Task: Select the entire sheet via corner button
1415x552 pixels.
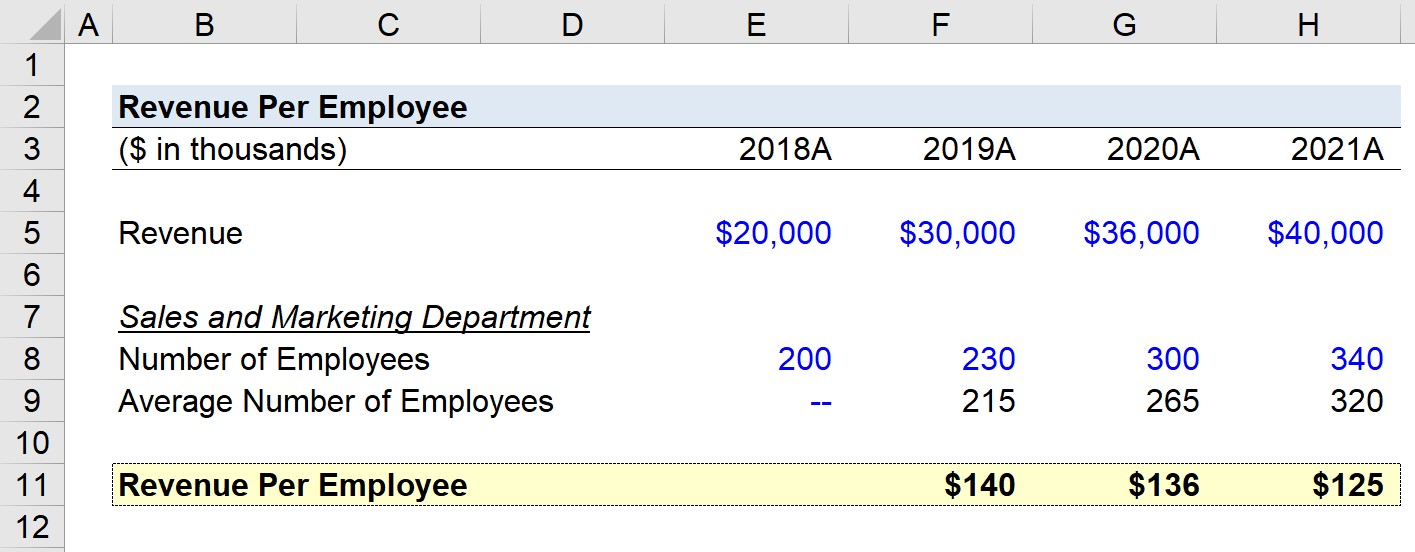Action: tap(32, 22)
